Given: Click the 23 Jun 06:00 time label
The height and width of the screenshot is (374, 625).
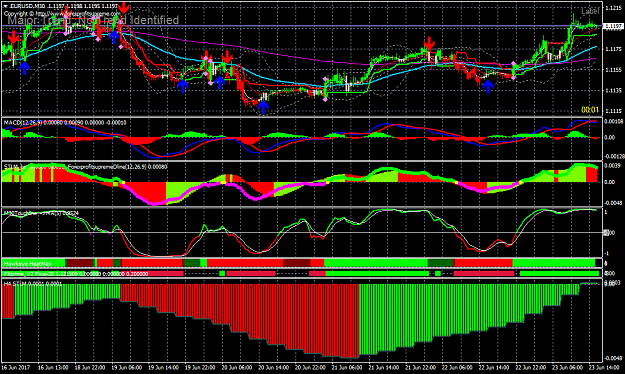Looking at the screenshot, I should click(x=567, y=367).
